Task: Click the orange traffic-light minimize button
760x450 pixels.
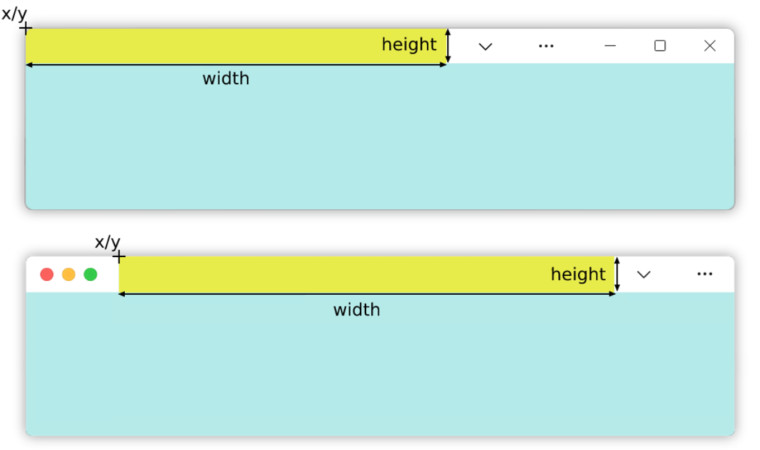Action: click(69, 274)
